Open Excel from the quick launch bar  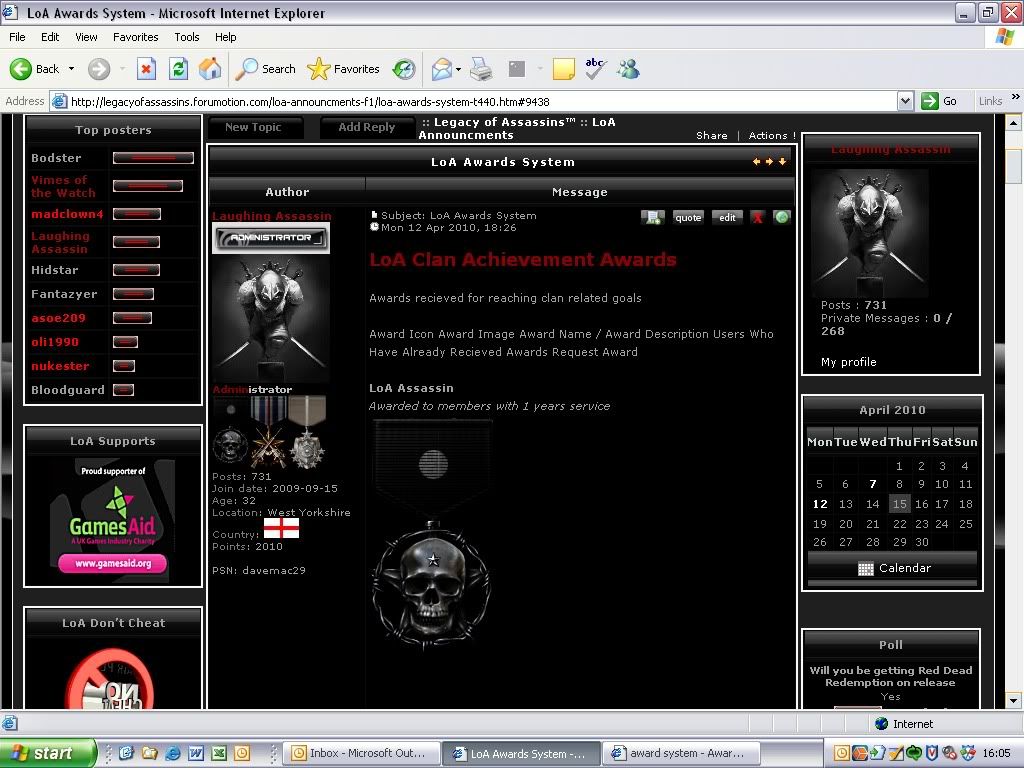(x=219, y=753)
